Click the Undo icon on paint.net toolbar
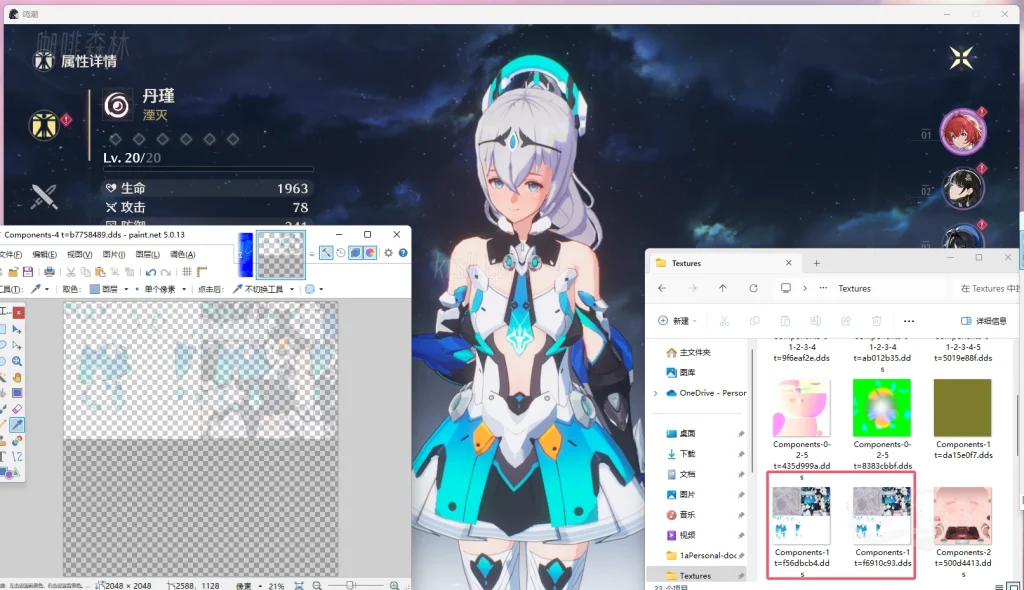 (x=150, y=272)
